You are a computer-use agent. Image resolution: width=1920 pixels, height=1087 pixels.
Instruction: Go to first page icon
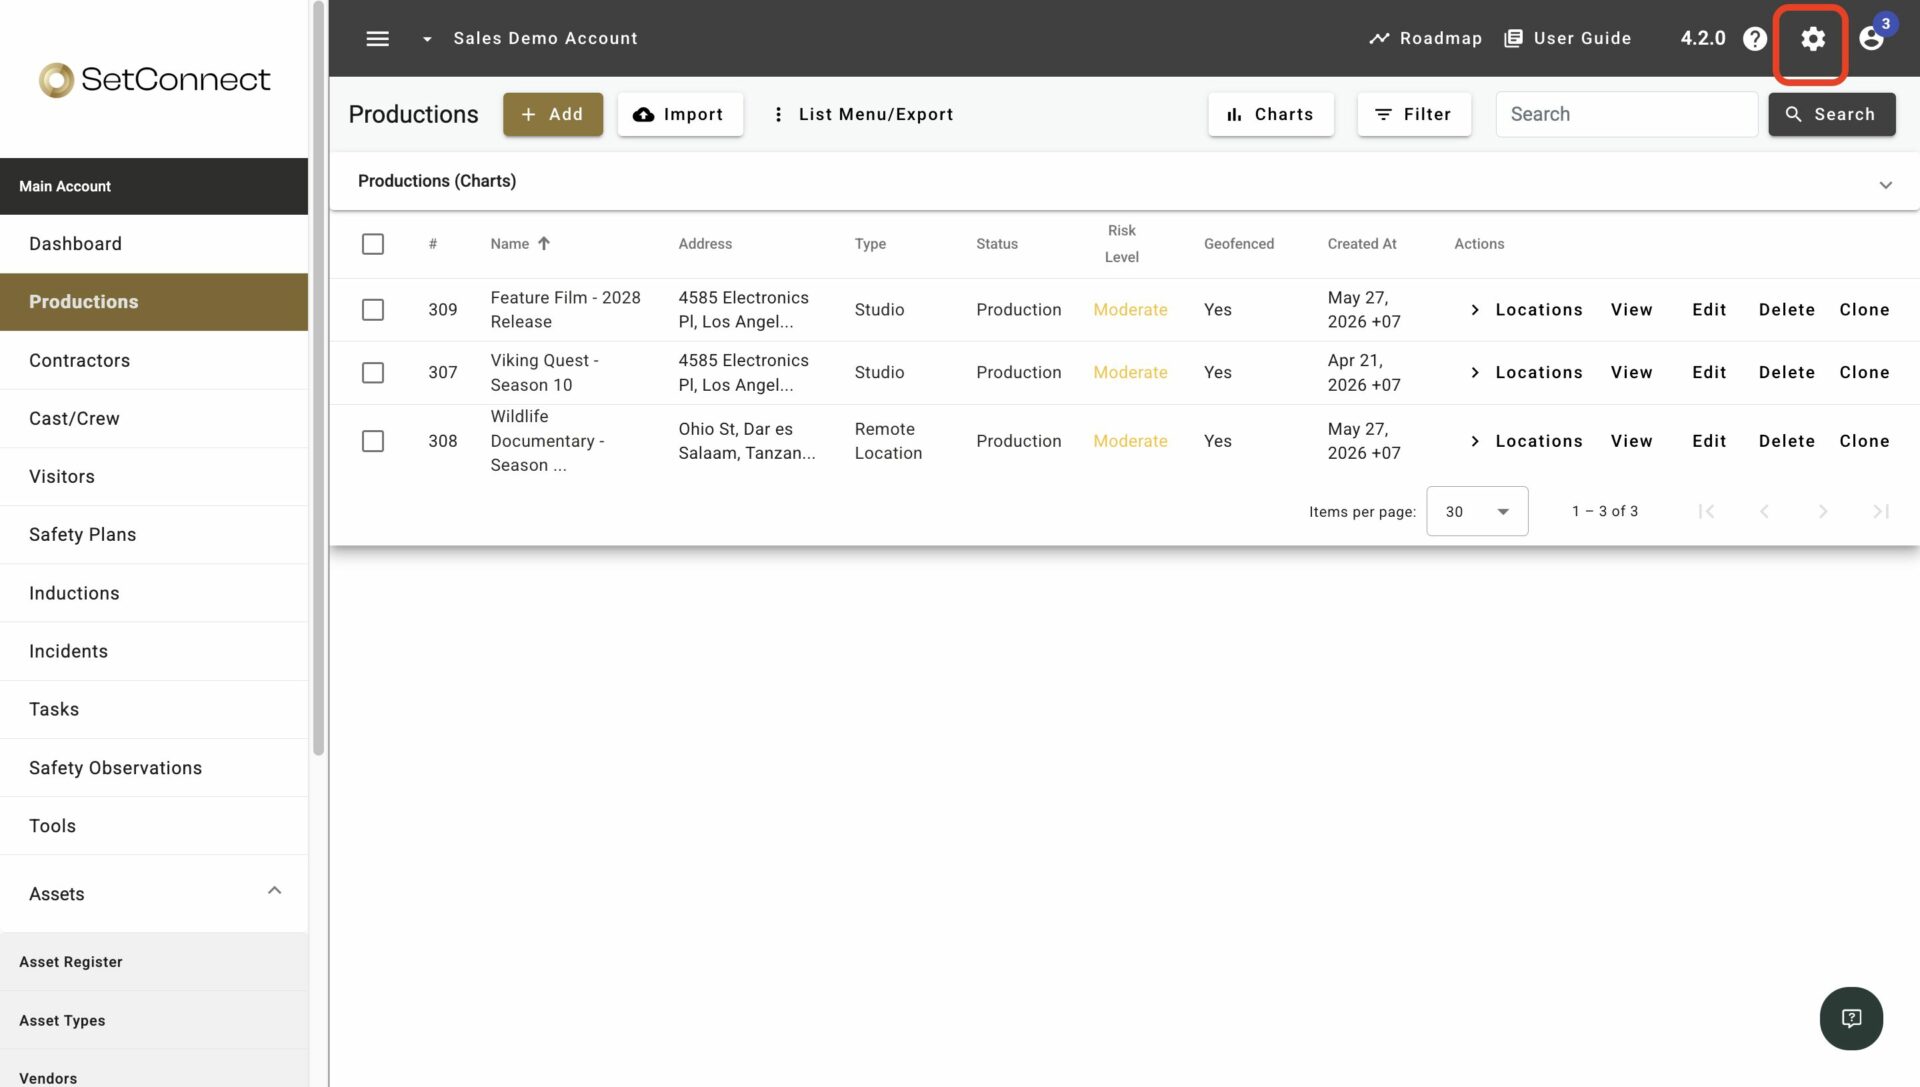click(1706, 511)
